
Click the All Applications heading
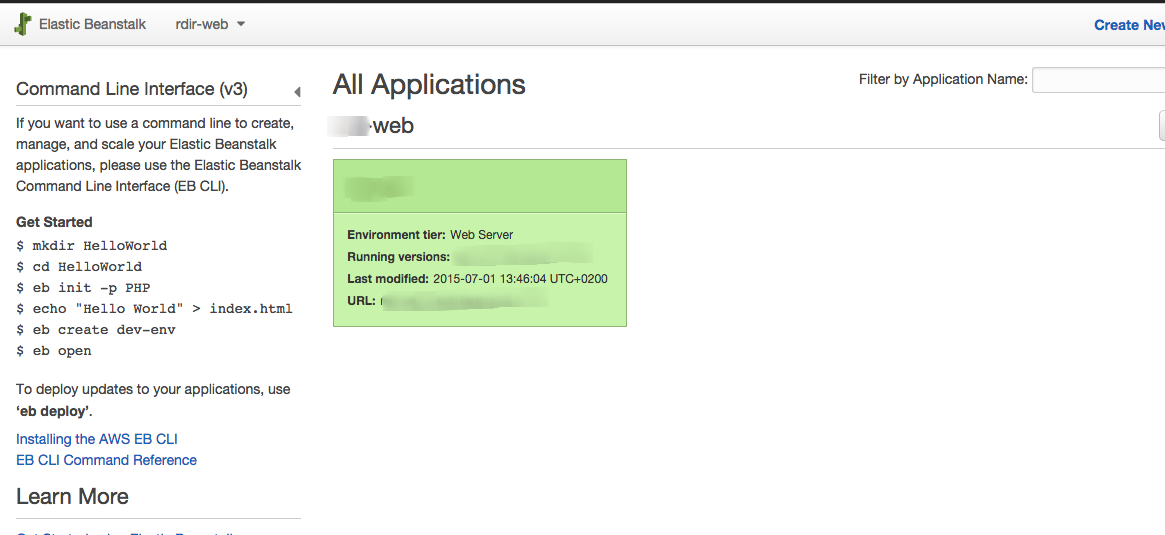pyautogui.click(x=429, y=85)
